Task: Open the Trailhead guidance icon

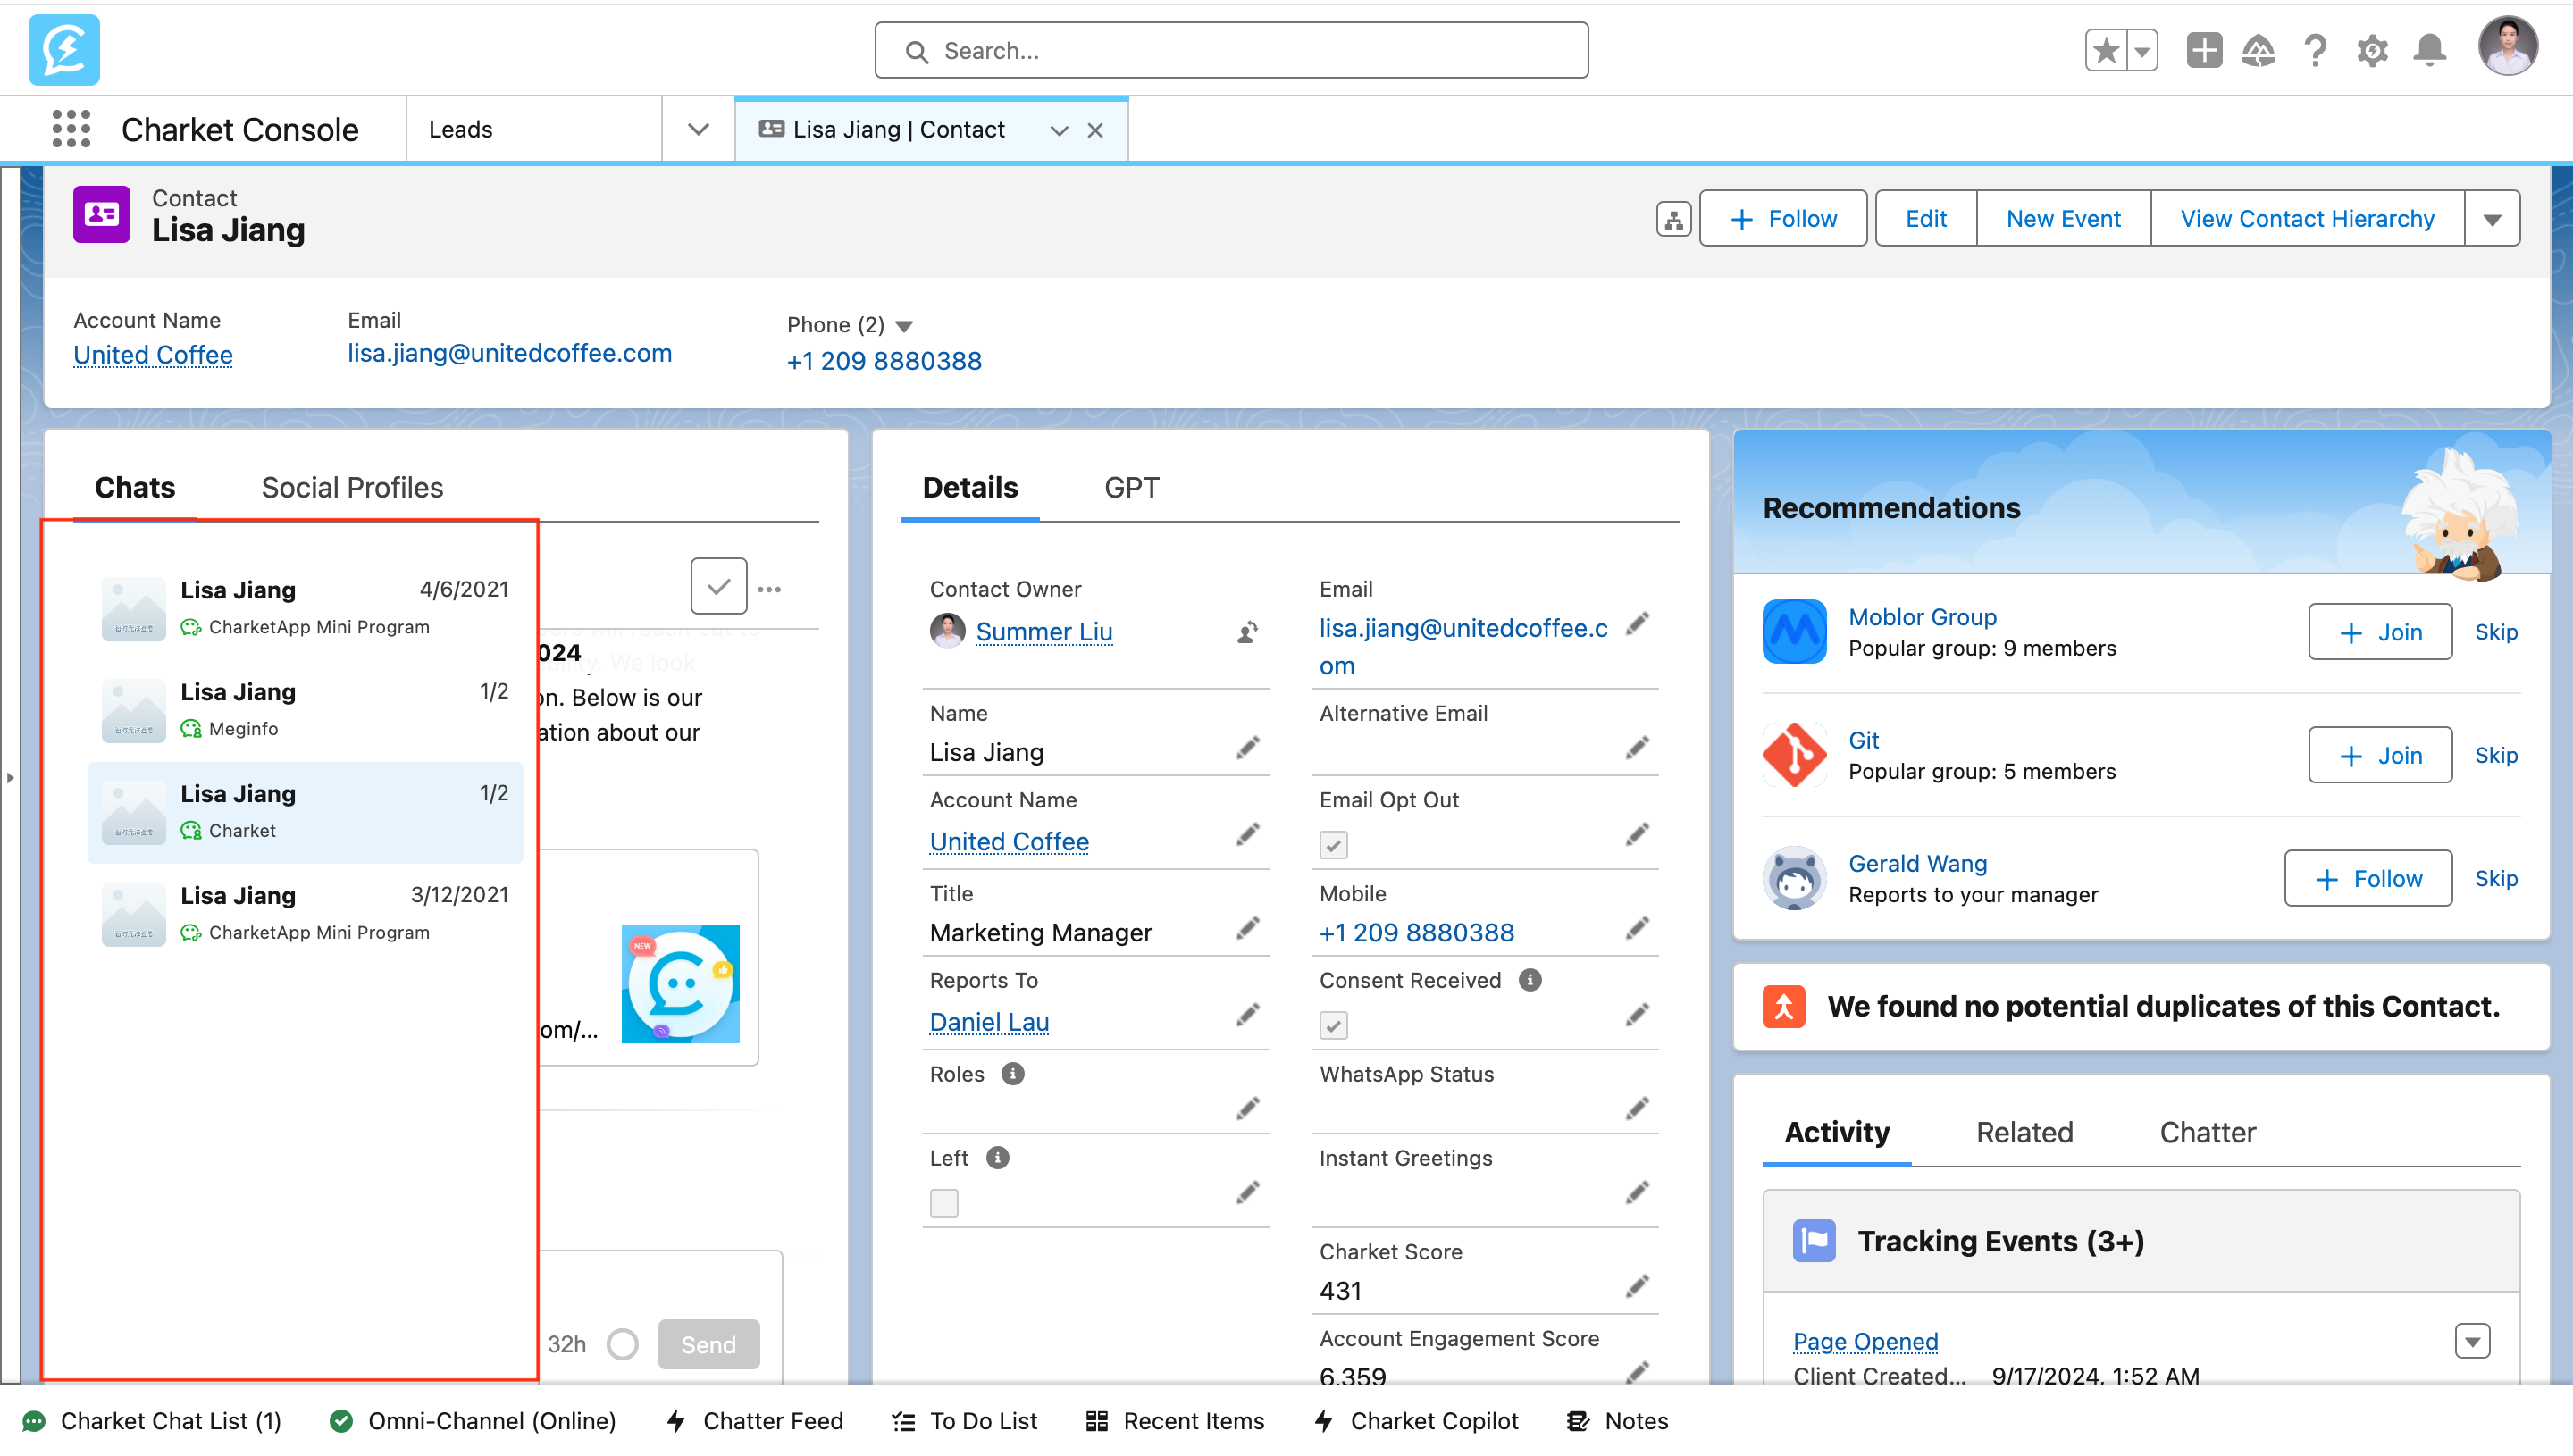Action: point(2258,50)
